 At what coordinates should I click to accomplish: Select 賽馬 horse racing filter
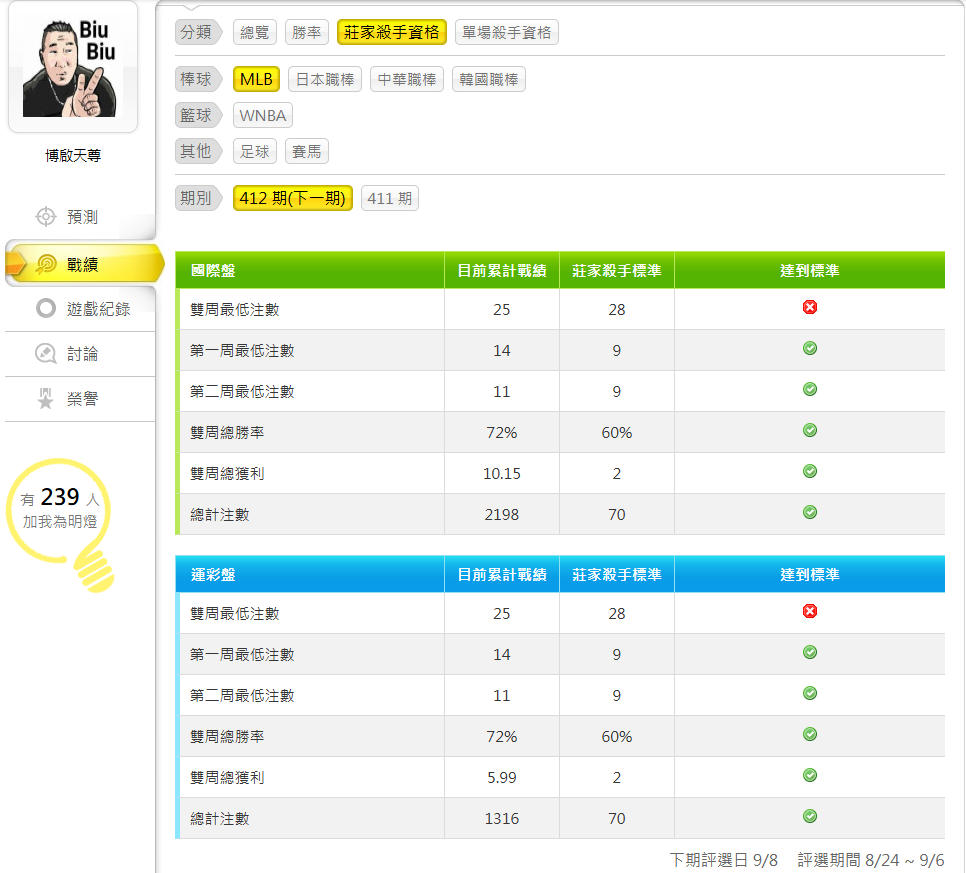[x=307, y=151]
